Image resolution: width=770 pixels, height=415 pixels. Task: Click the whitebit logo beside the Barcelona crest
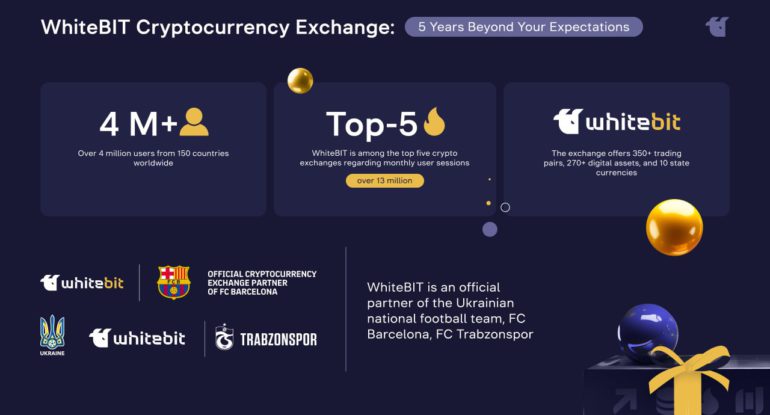(x=82, y=283)
